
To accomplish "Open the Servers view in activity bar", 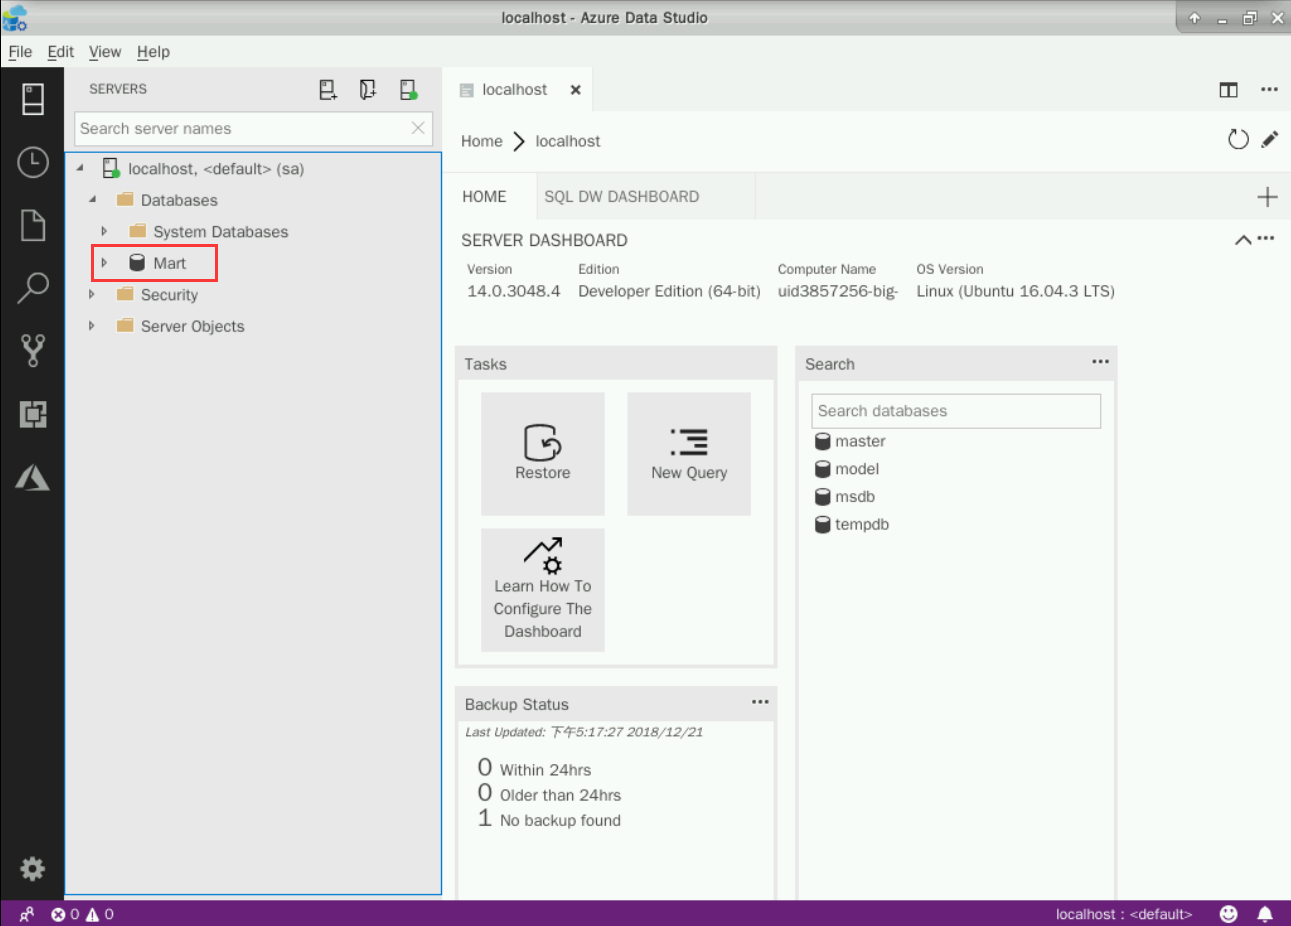I will point(33,99).
